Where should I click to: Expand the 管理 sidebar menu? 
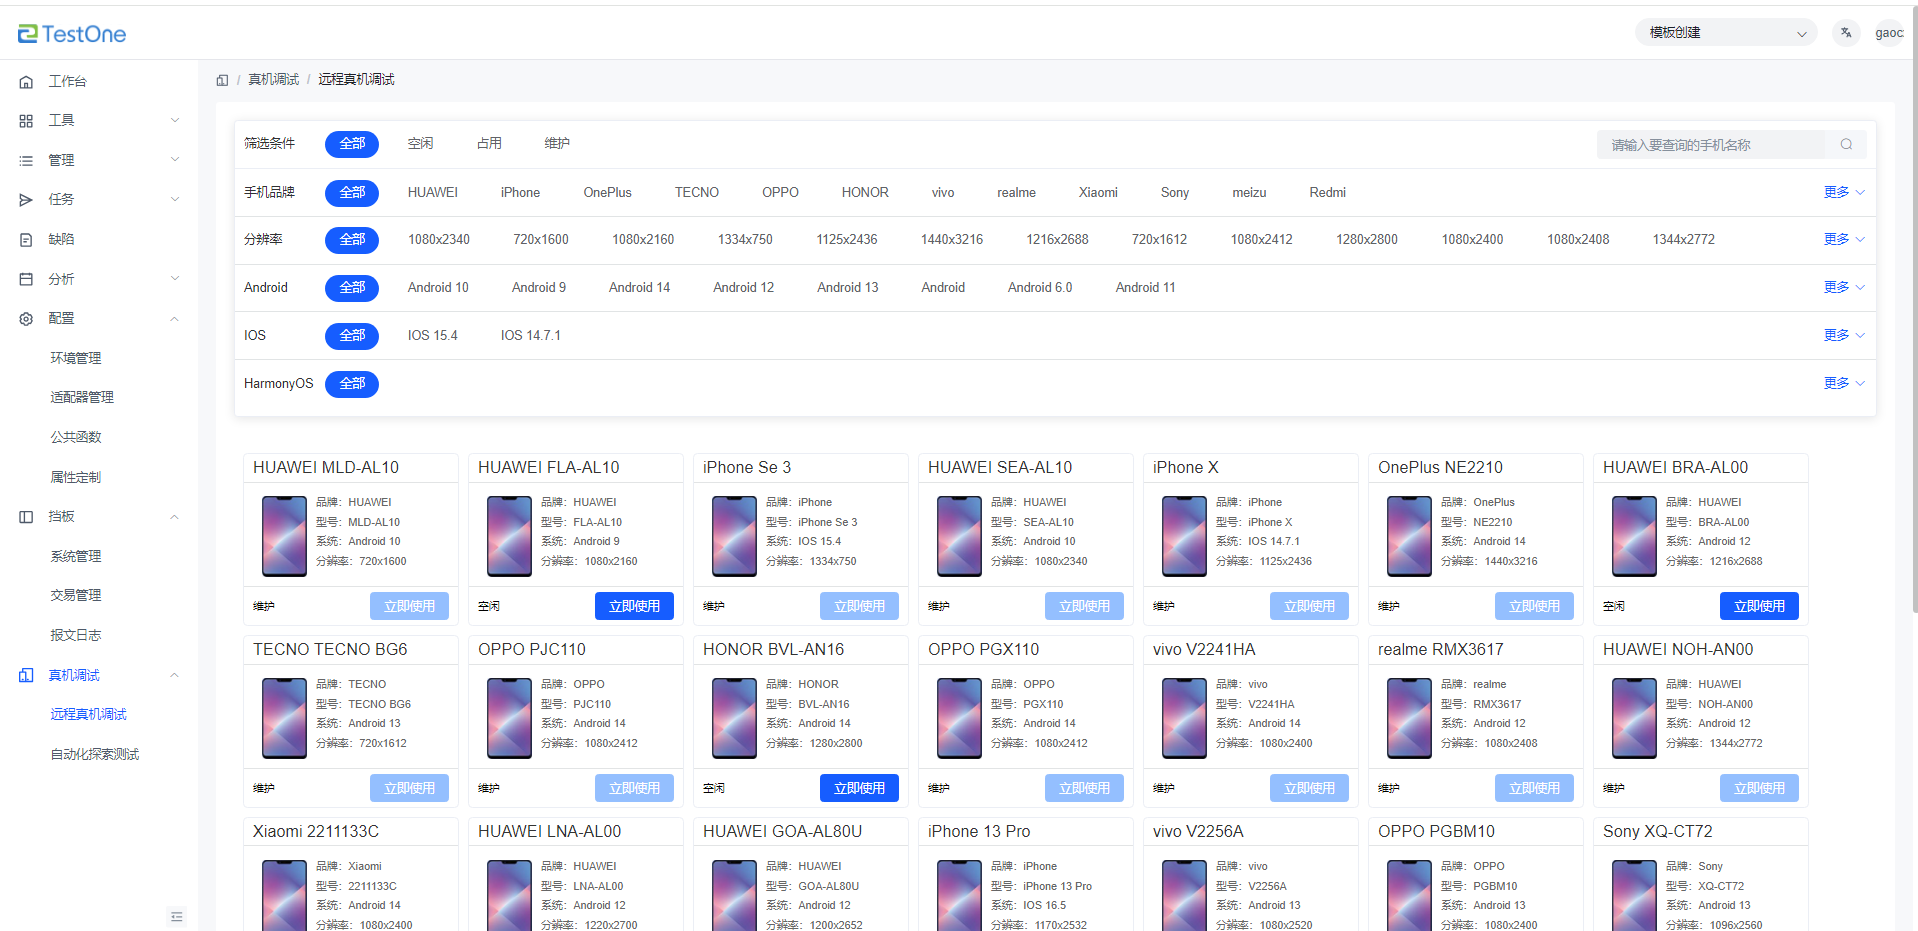tap(175, 160)
